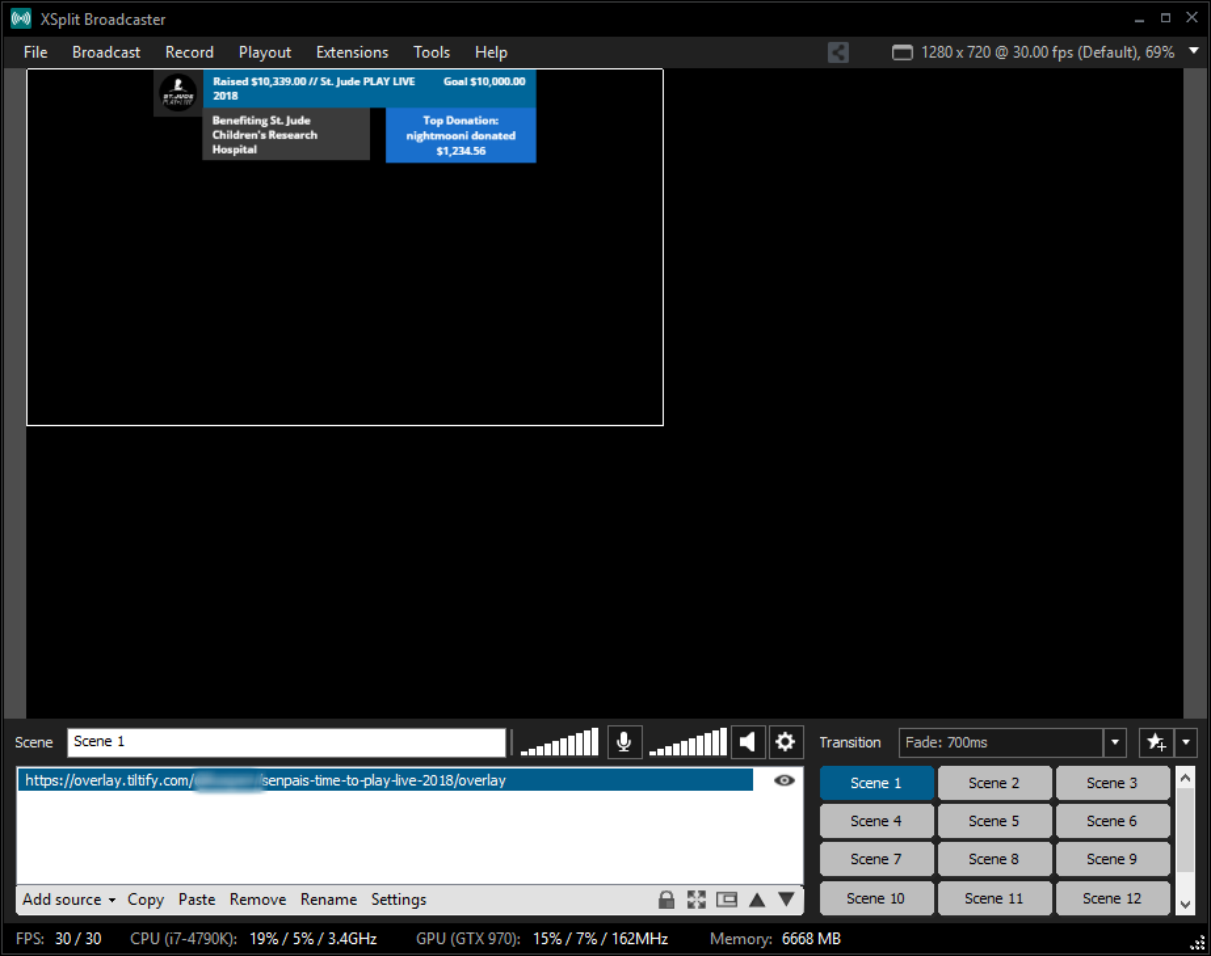The image size is (1211, 956).
Task: Open the Broadcast menu
Action: pyautogui.click(x=106, y=52)
